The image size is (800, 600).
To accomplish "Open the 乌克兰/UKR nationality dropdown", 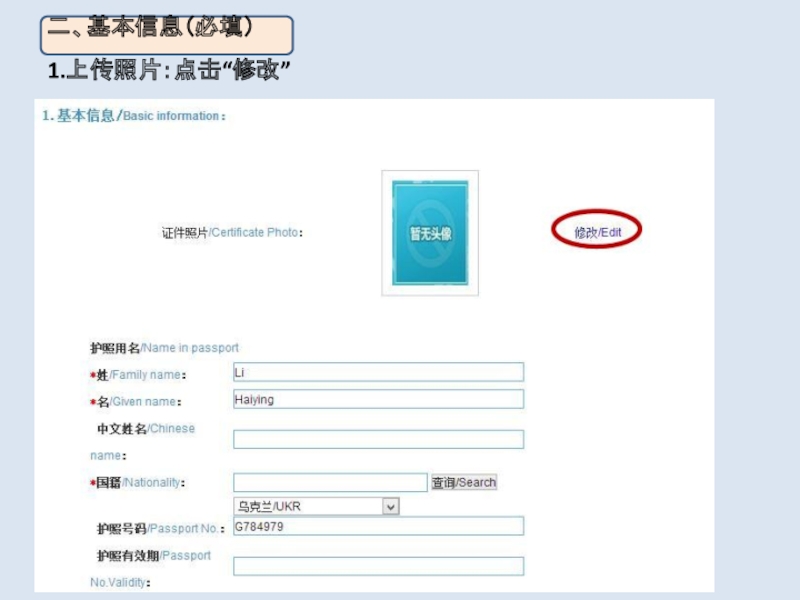I will point(316,507).
